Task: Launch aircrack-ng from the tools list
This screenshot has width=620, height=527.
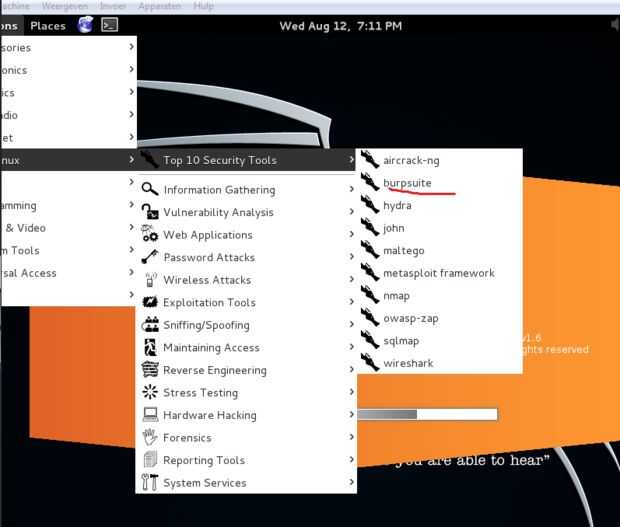Action: pyautogui.click(x=439, y=160)
